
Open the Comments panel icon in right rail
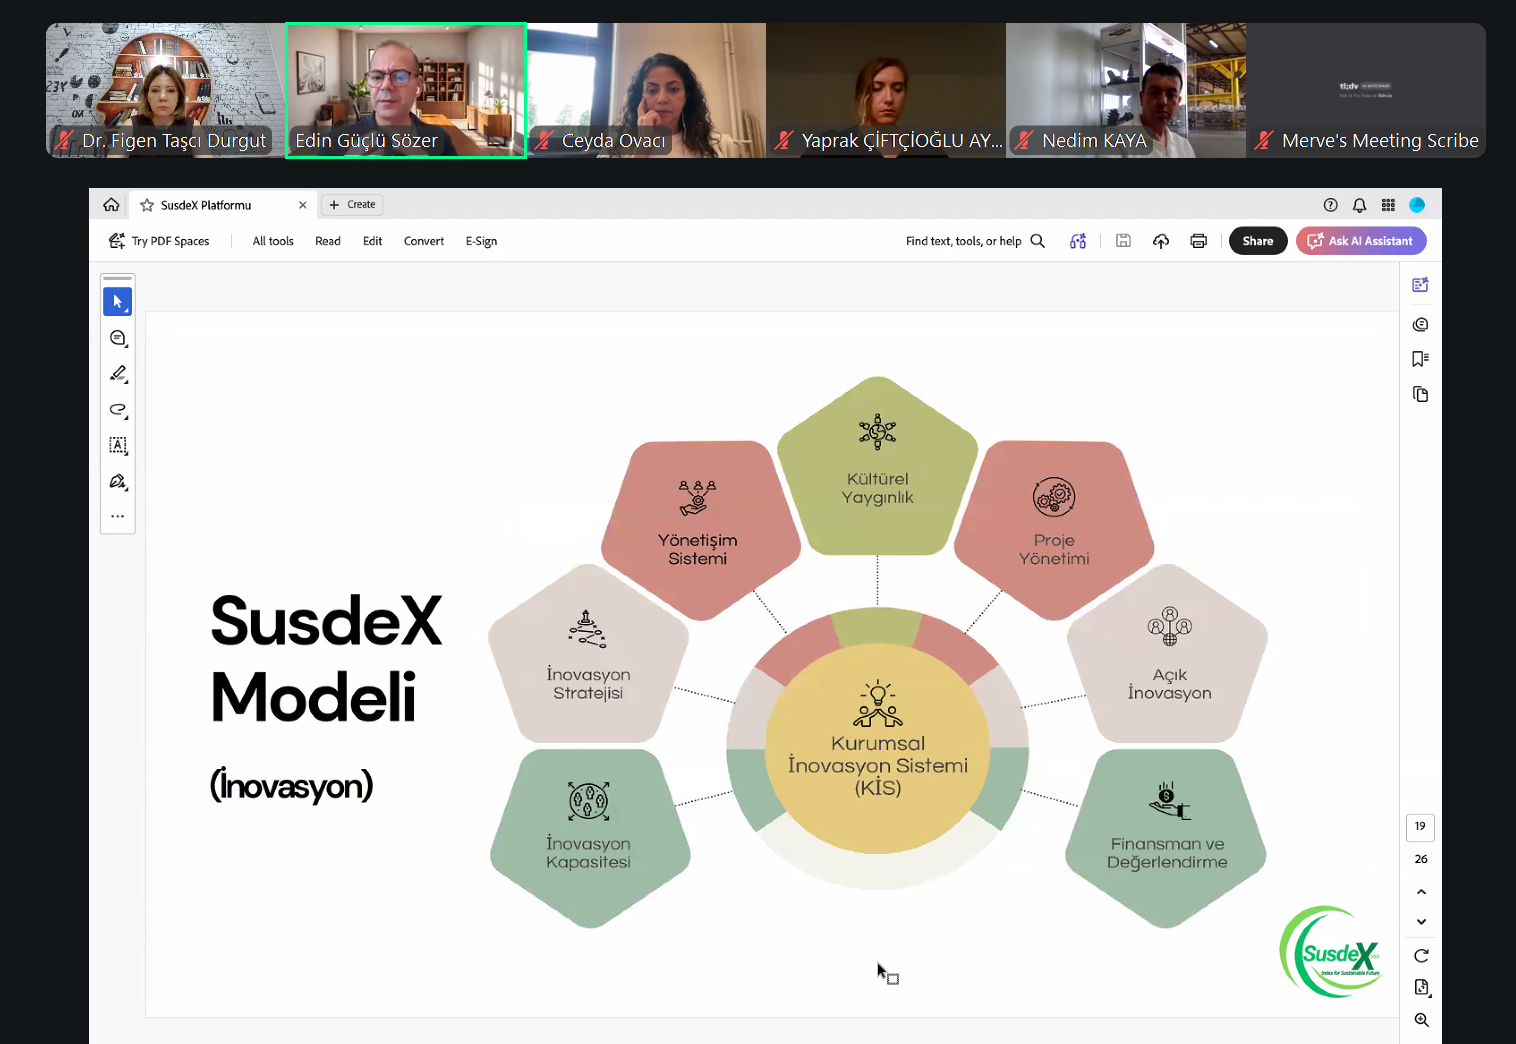pyautogui.click(x=1420, y=324)
